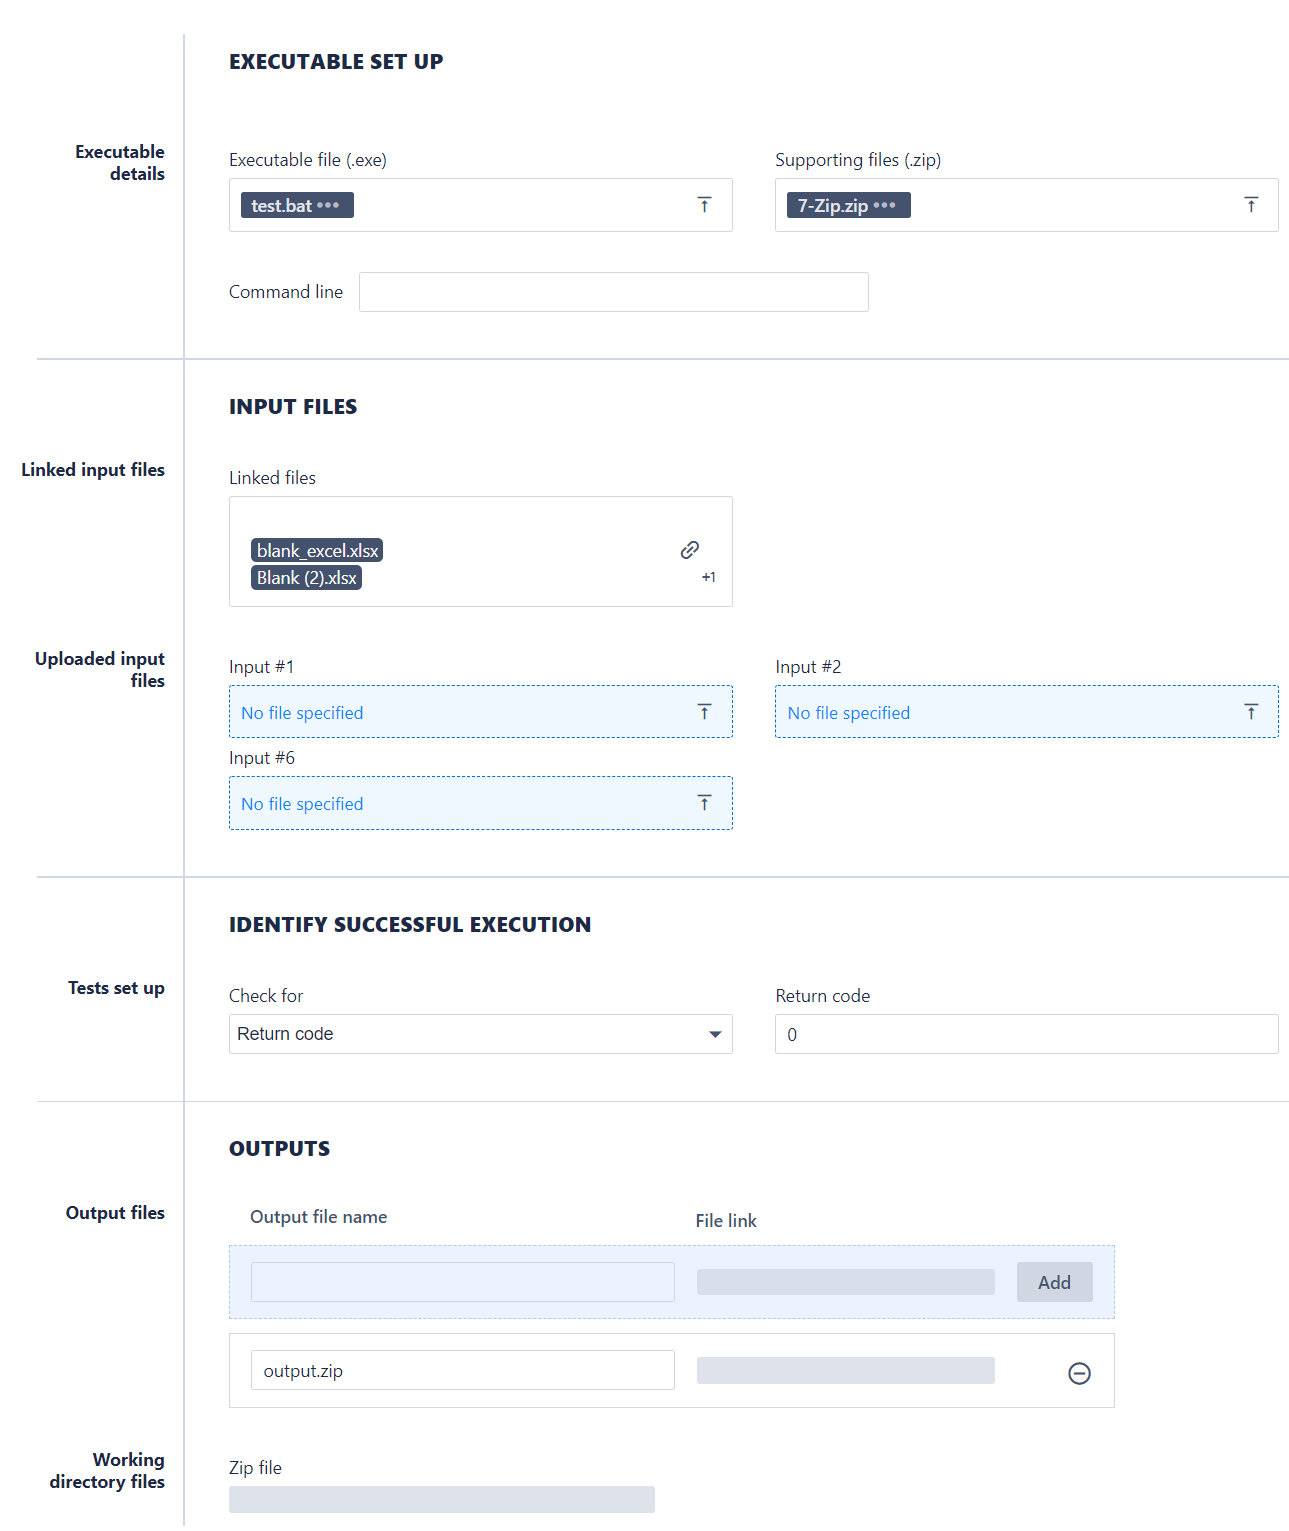Click No file specified for Input #1
Screen dimensions: 1289x1531
click(x=302, y=713)
